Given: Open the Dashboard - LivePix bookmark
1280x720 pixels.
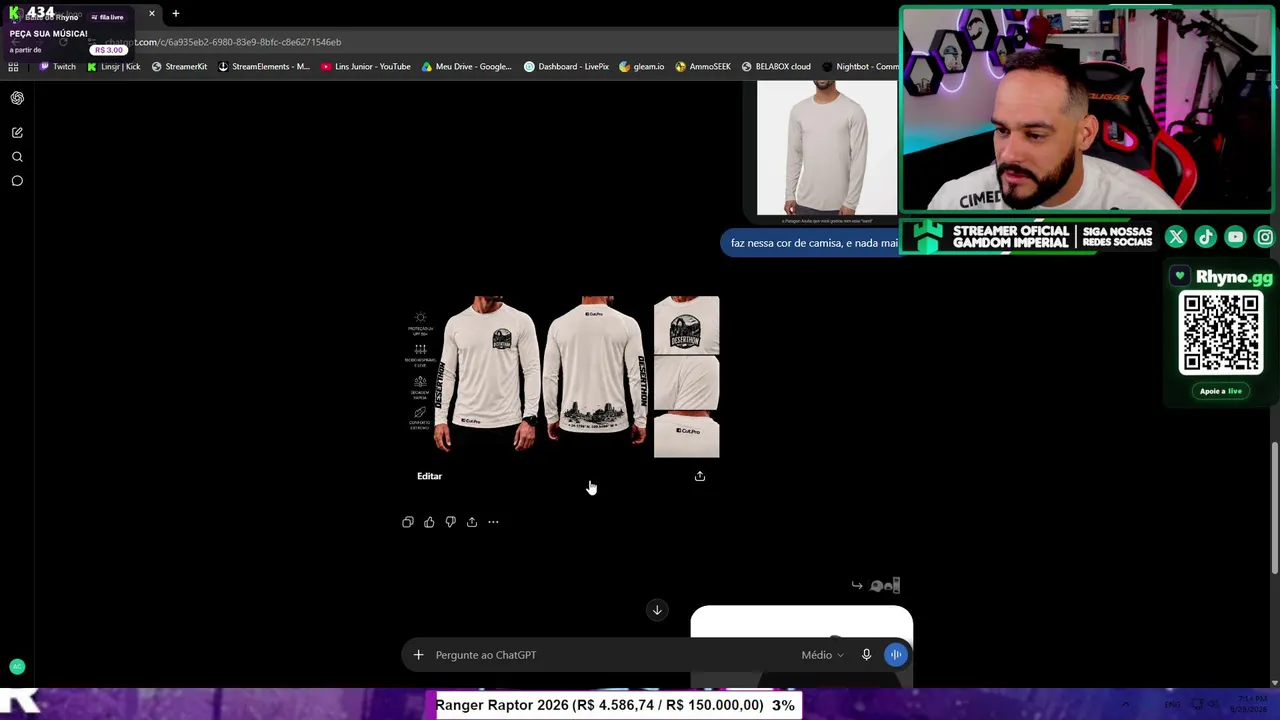Looking at the screenshot, I should point(566,67).
